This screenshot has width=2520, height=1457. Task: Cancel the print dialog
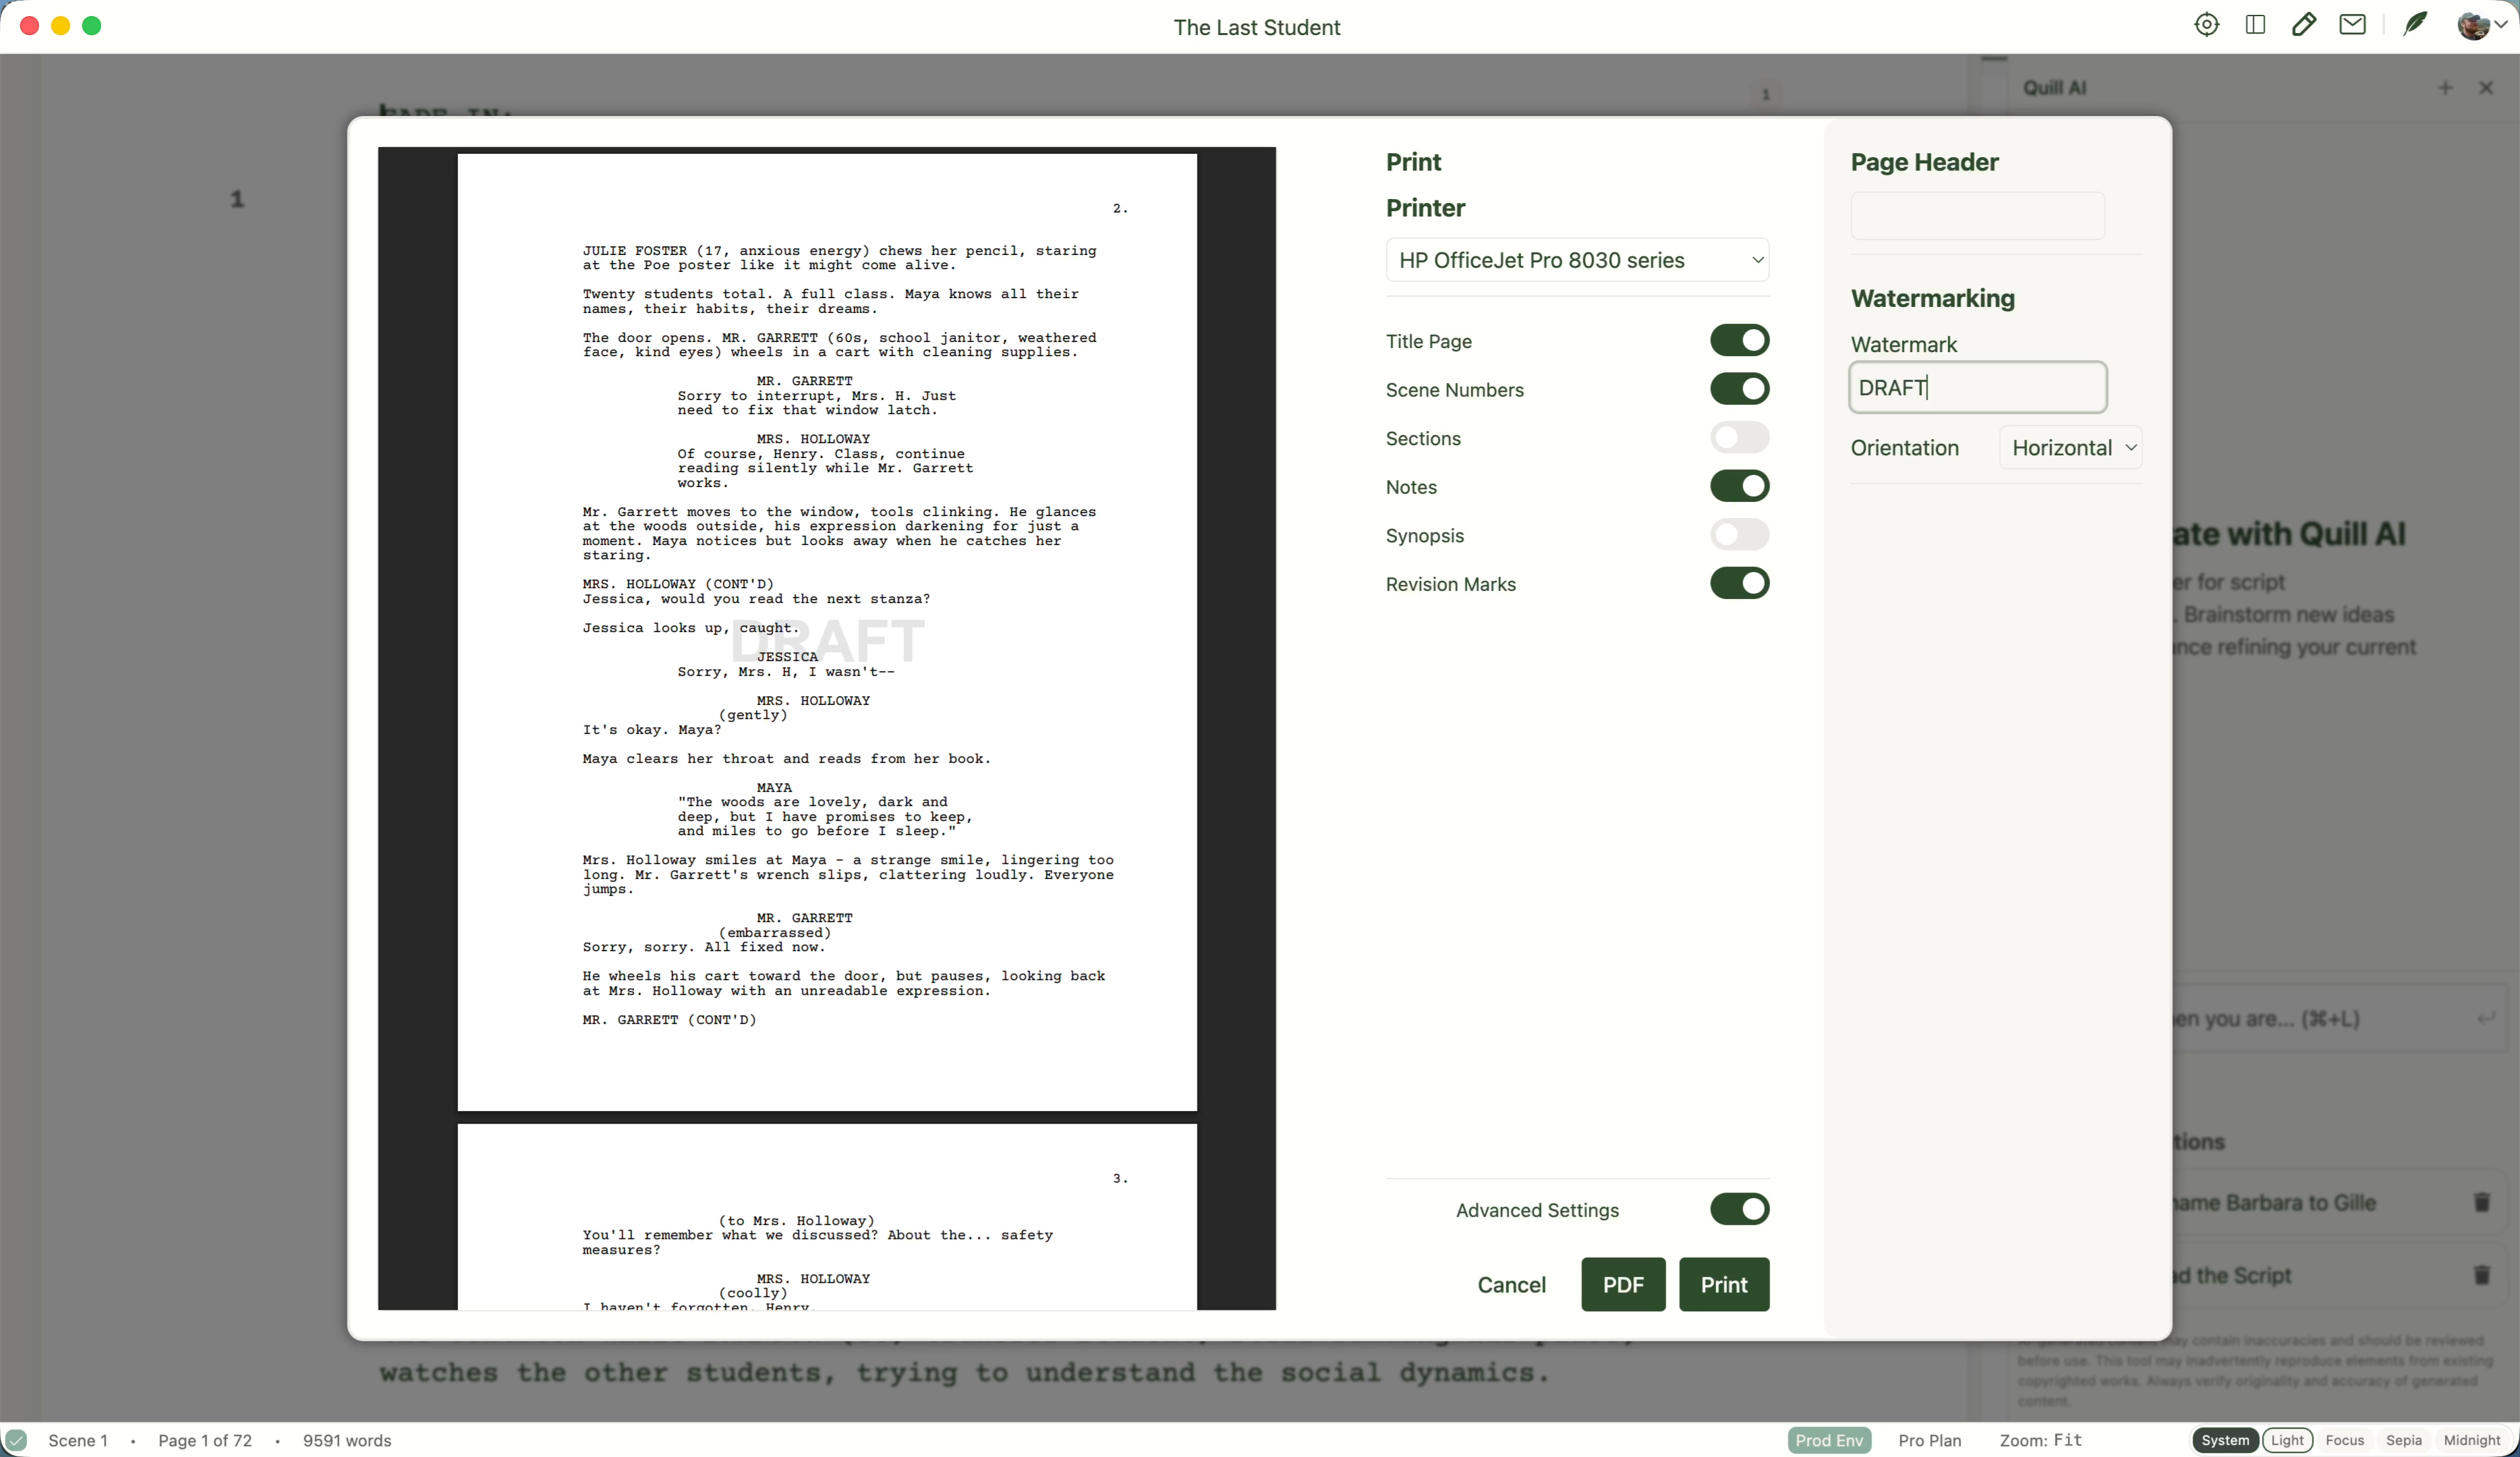coord(1511,1284)
